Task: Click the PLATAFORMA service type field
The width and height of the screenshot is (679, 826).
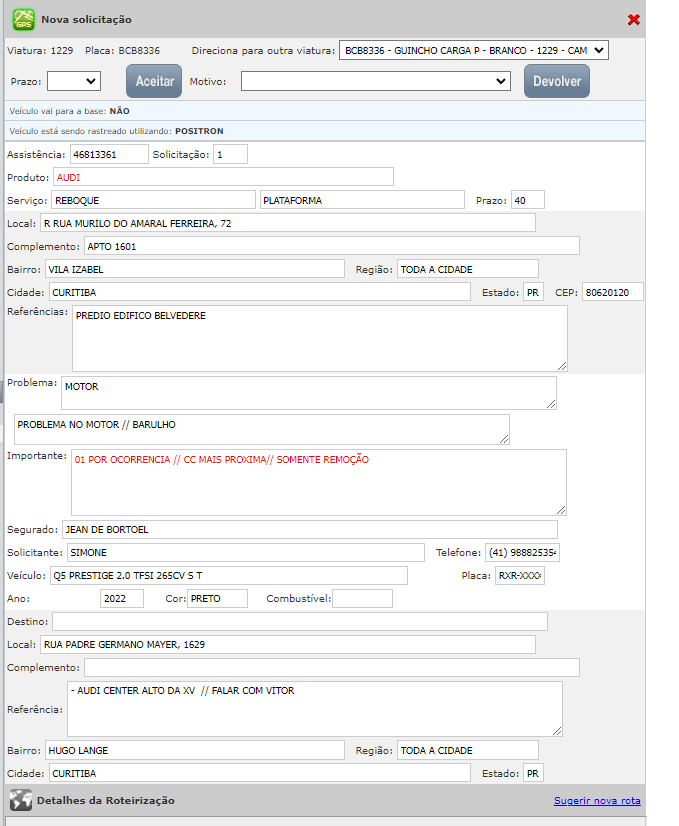Action: (361, 200)
